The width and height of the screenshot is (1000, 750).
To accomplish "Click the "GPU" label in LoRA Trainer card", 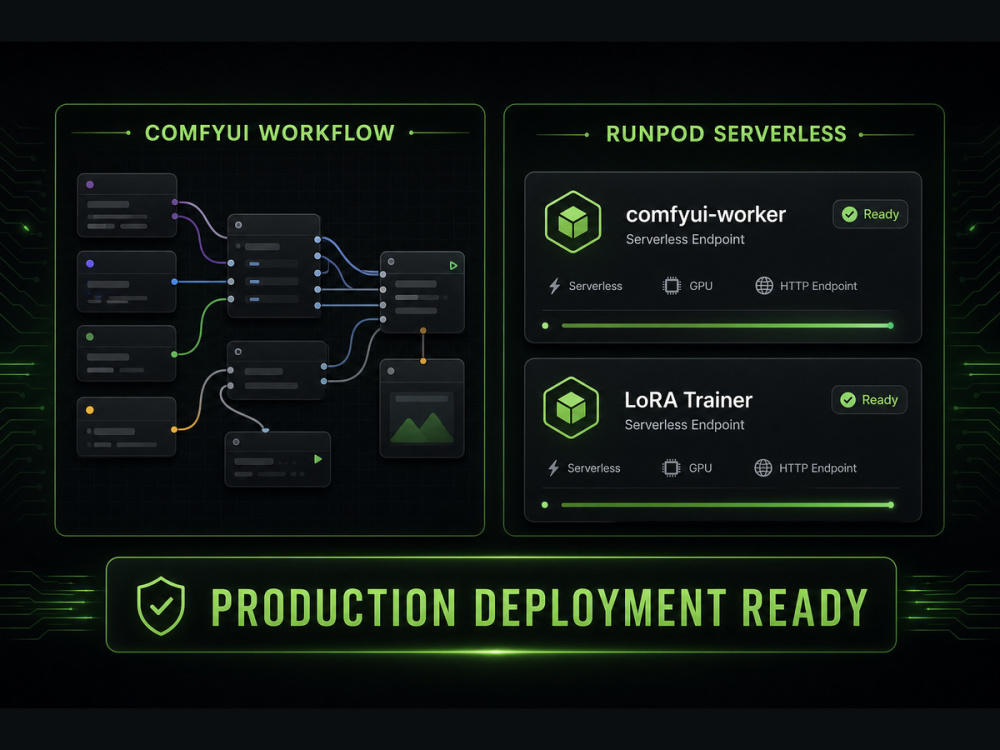I will point(700,468).
